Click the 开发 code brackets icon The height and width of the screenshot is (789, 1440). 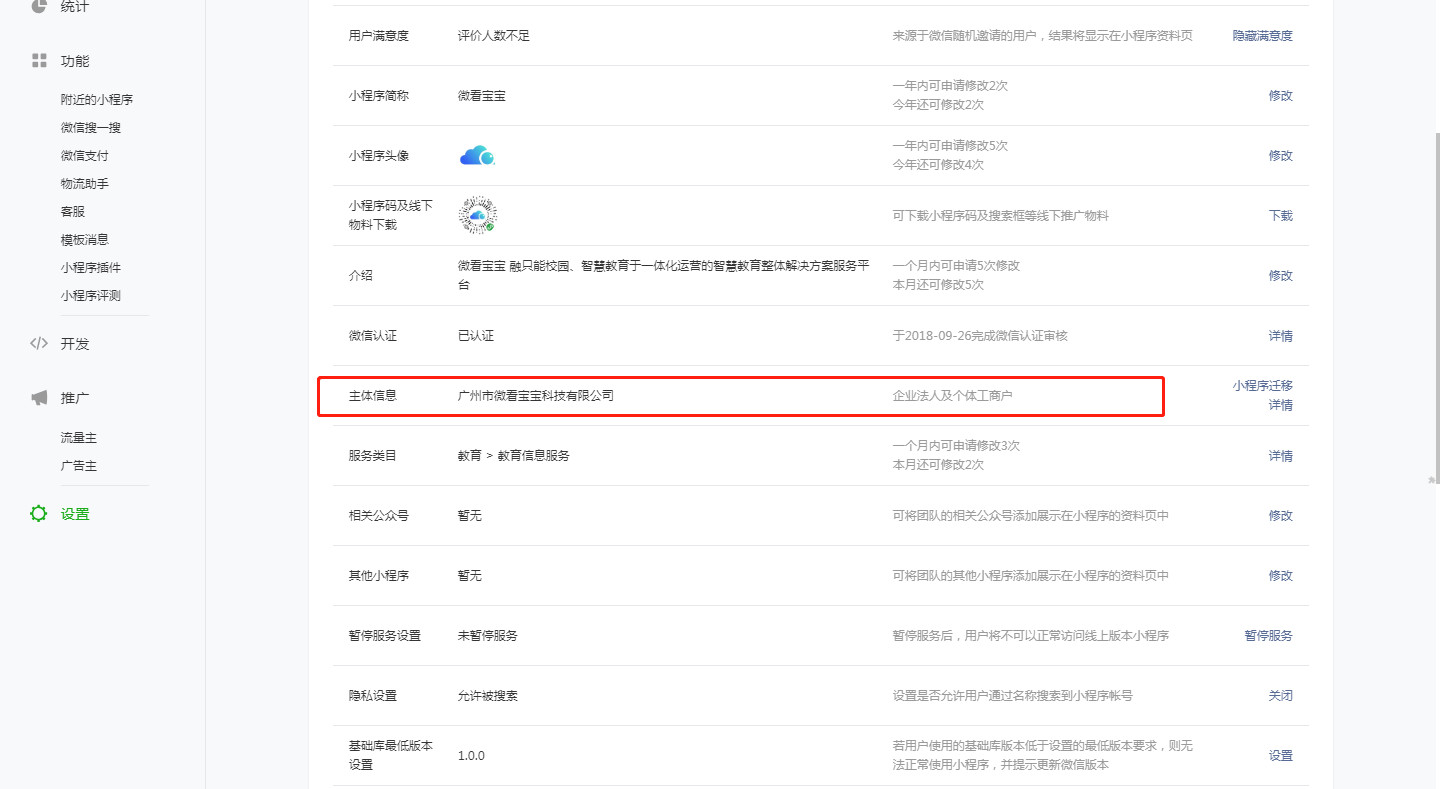click(x=39, y=343)
